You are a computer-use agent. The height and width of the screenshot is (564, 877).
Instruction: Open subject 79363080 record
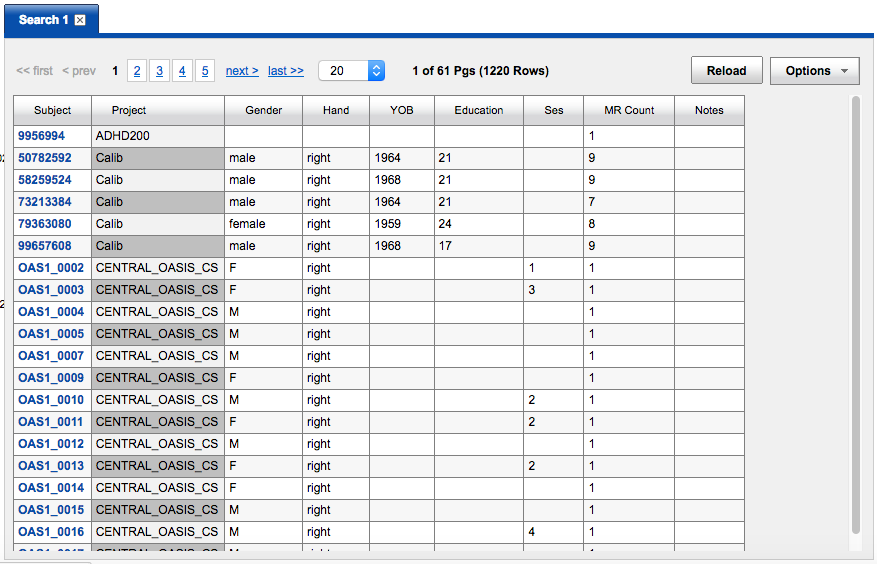pos(44,224)
